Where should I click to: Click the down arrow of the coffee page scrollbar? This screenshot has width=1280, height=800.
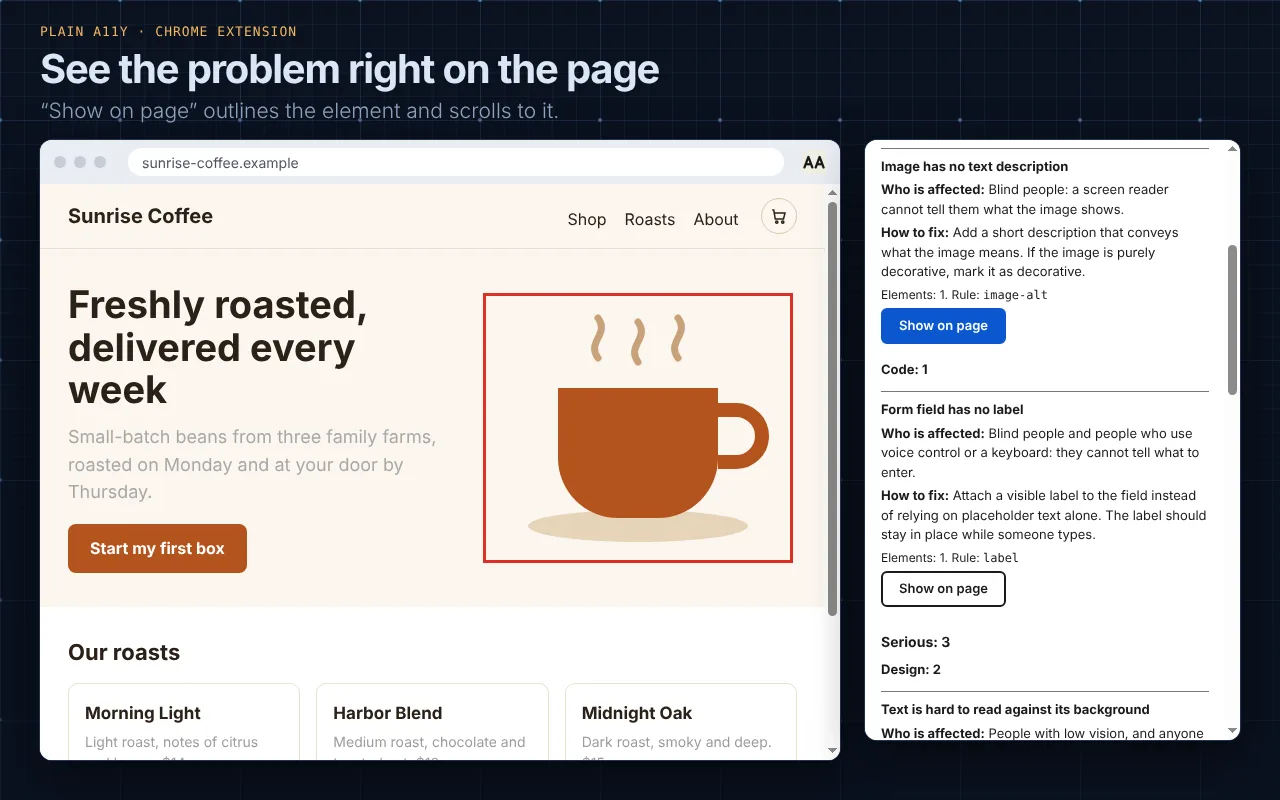(x=833, y=750)
